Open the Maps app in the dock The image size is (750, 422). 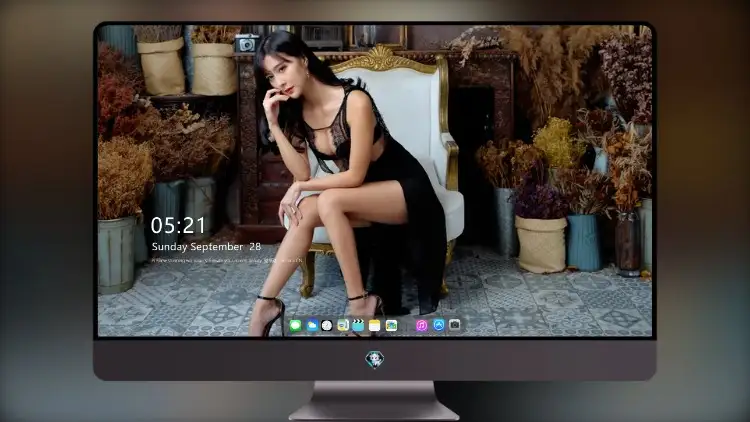click(343, 326)
